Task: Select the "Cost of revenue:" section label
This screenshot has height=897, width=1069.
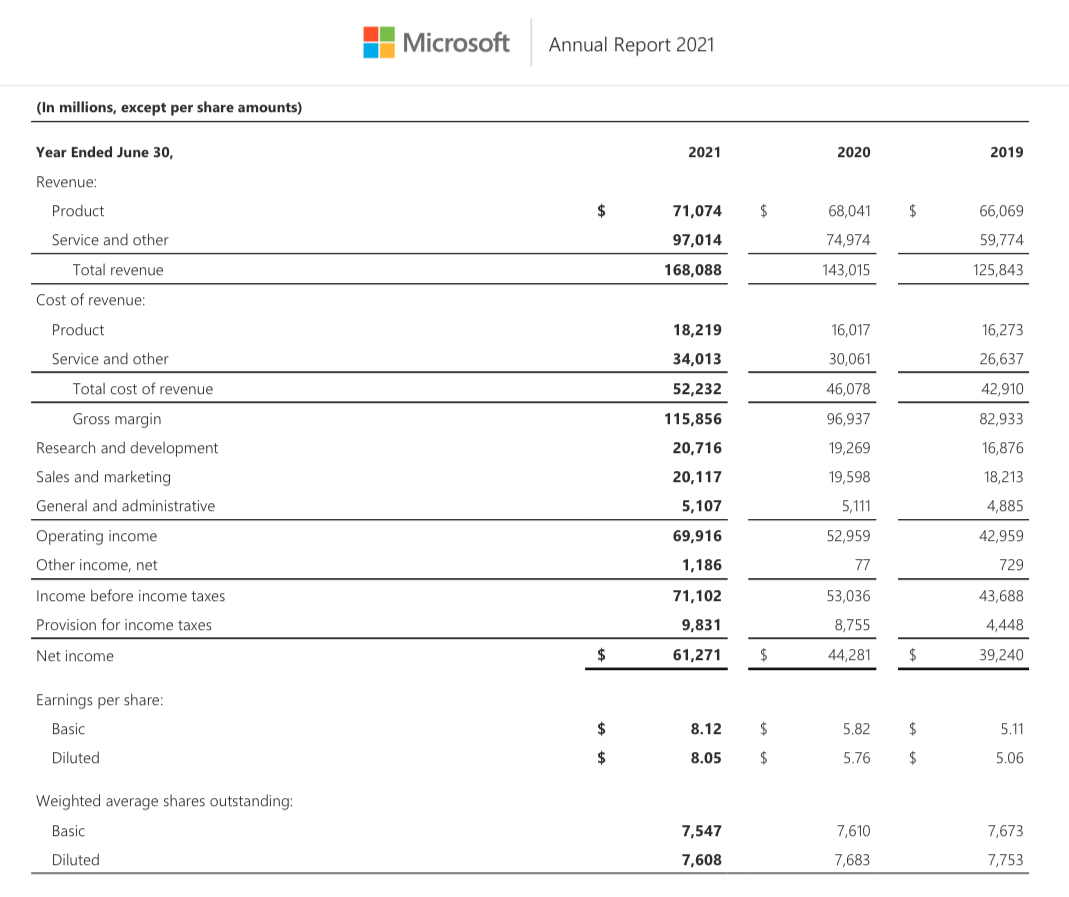Action: point(91,301)
